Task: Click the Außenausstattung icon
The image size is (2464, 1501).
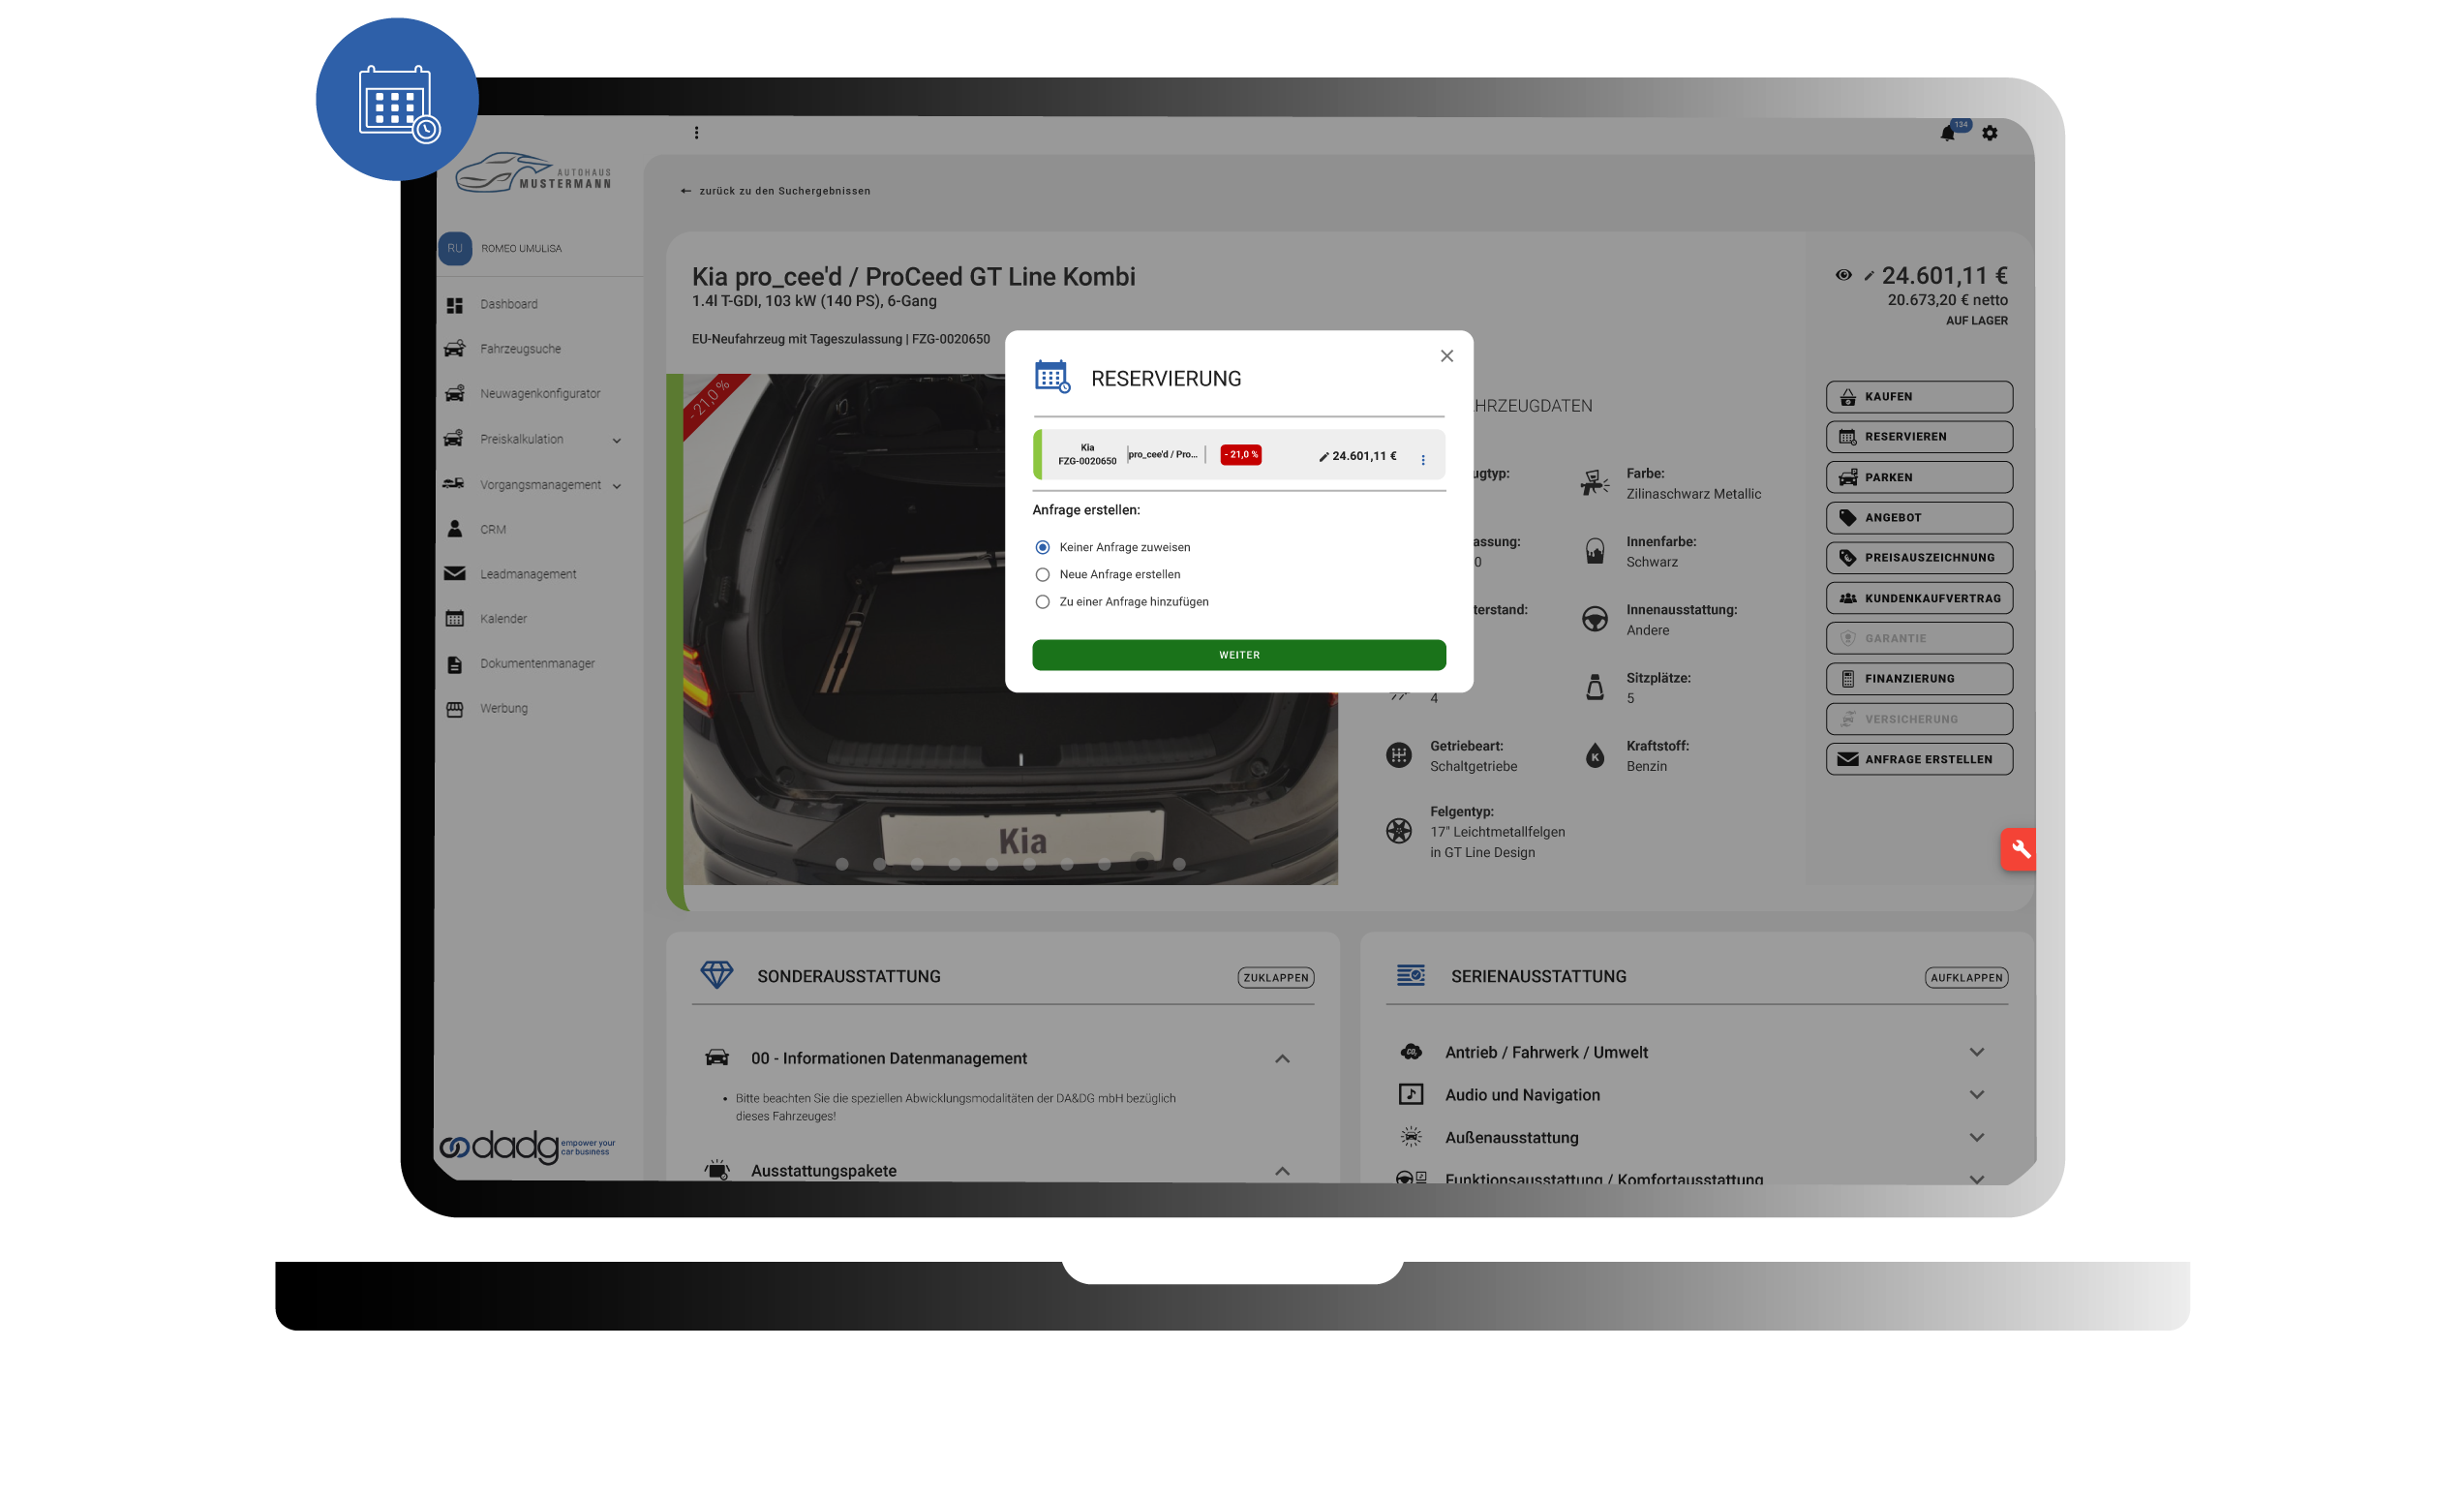Action: pyautogui.click(x=1410, y=1137)
